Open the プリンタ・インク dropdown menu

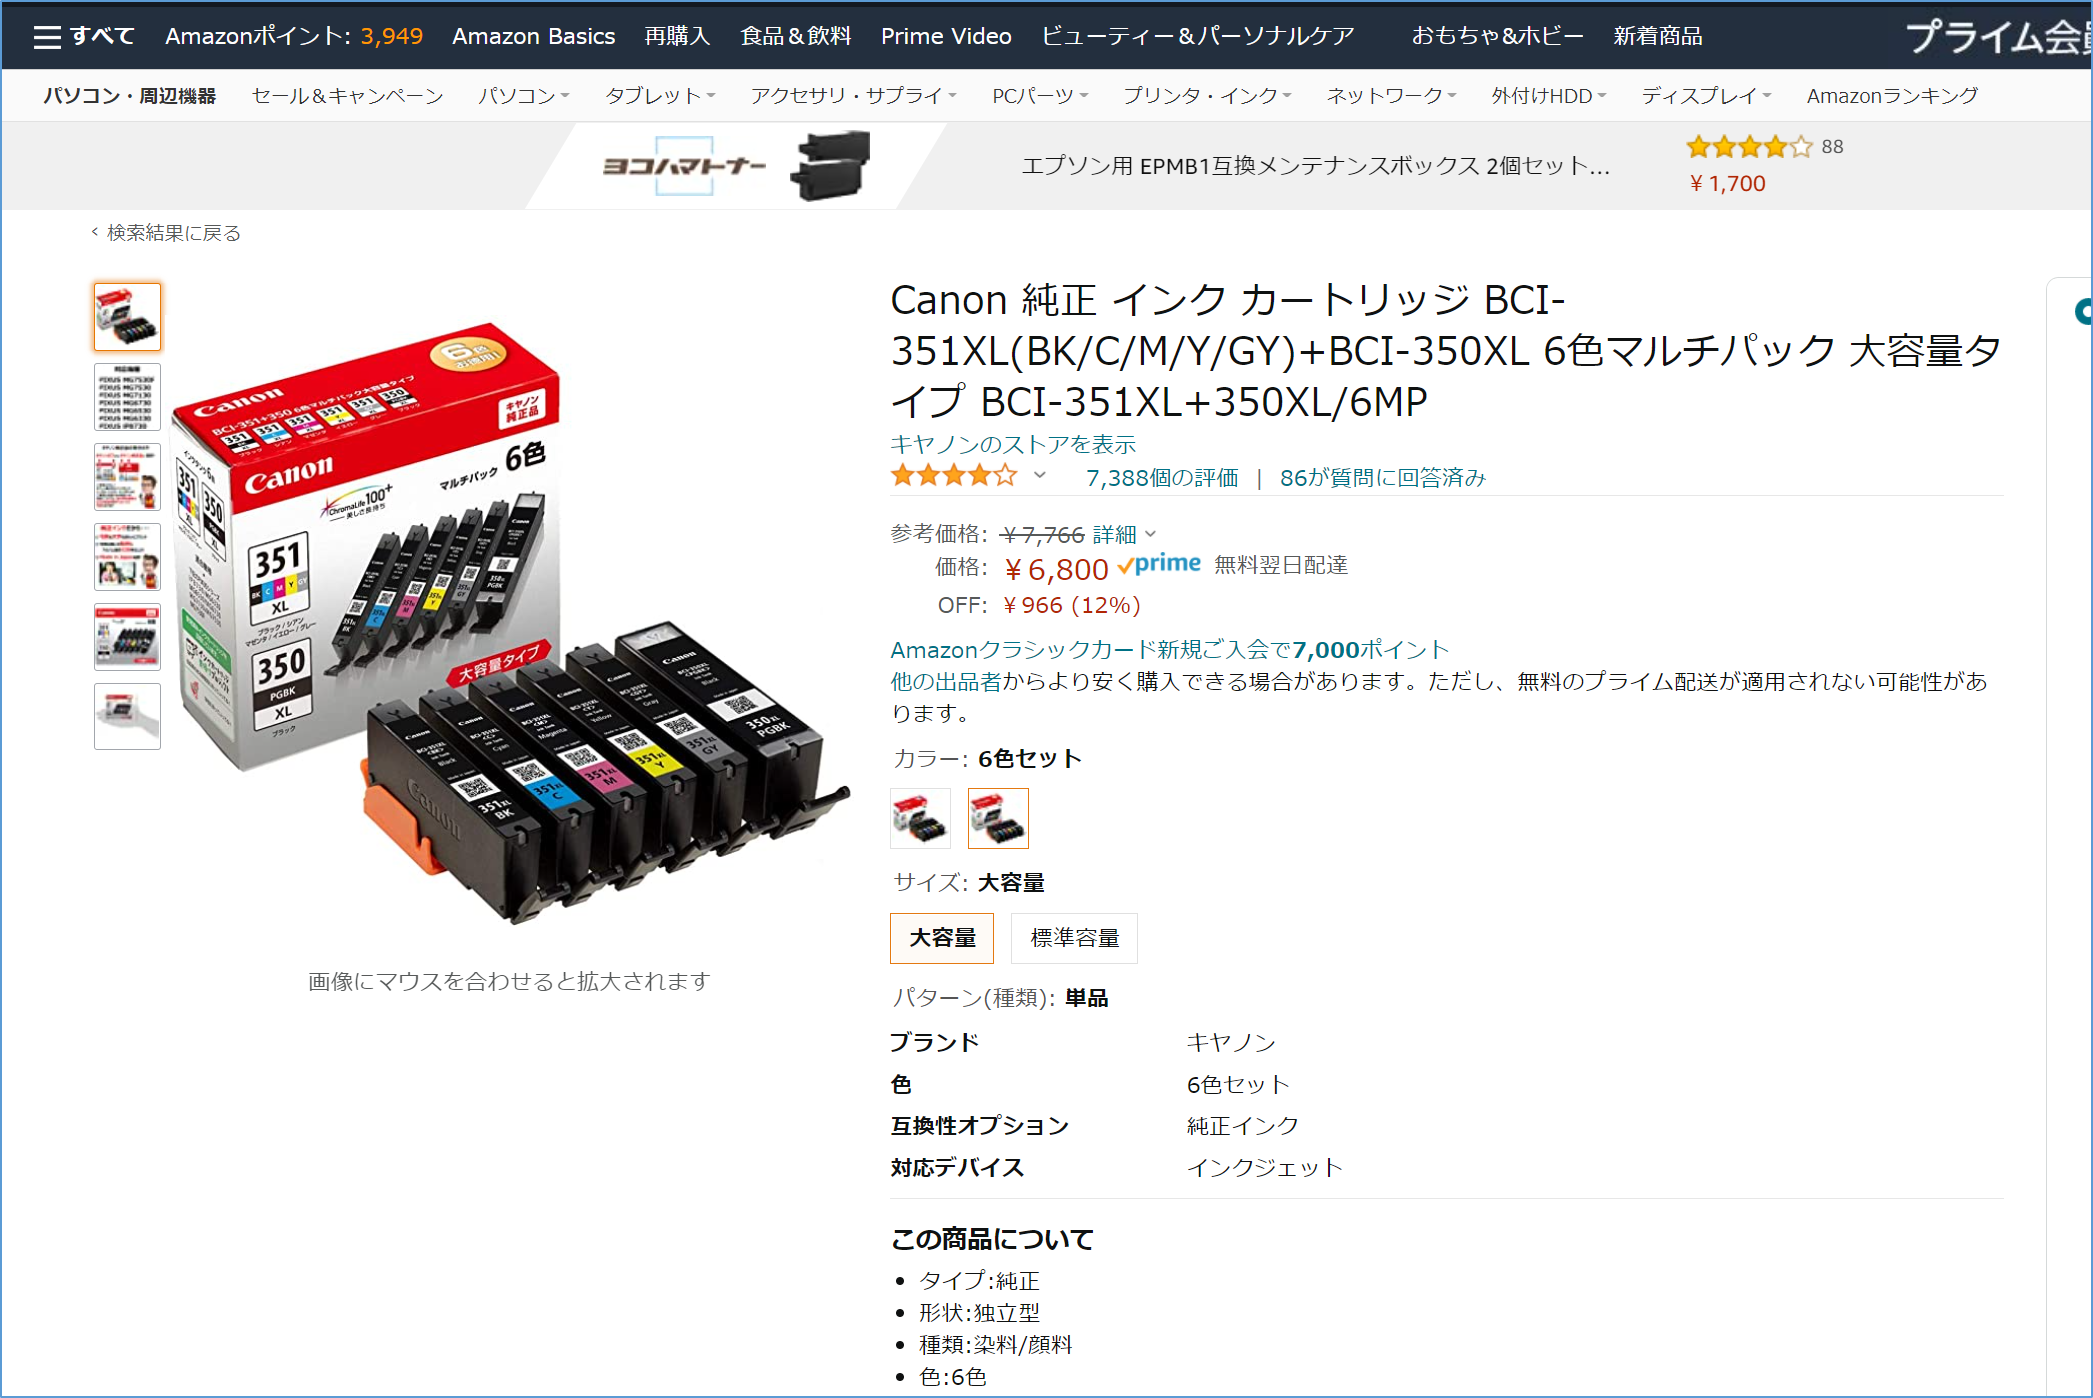(1207, 96)
